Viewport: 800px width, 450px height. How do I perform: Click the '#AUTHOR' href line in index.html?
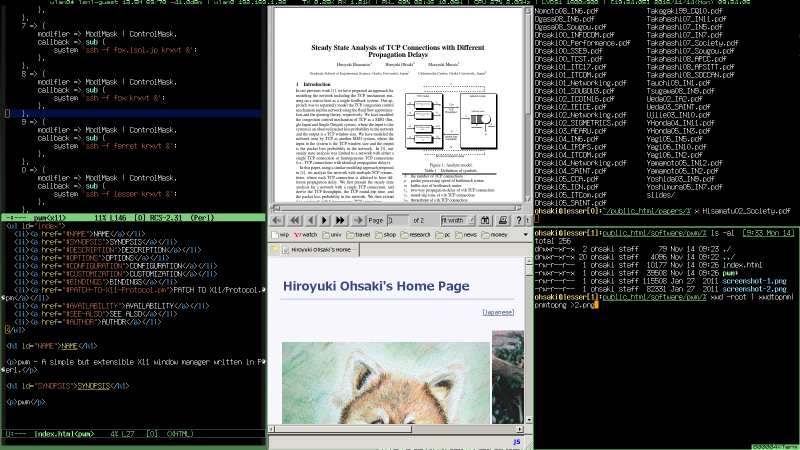(x=87, y=322)
